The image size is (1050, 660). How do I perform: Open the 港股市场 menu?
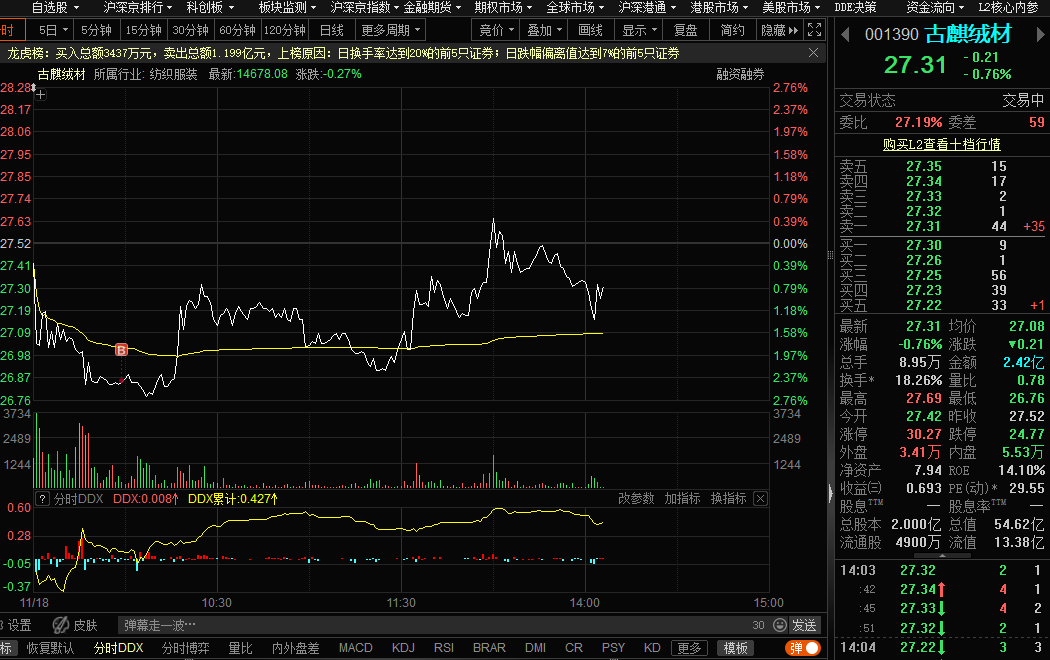point(719,7)
